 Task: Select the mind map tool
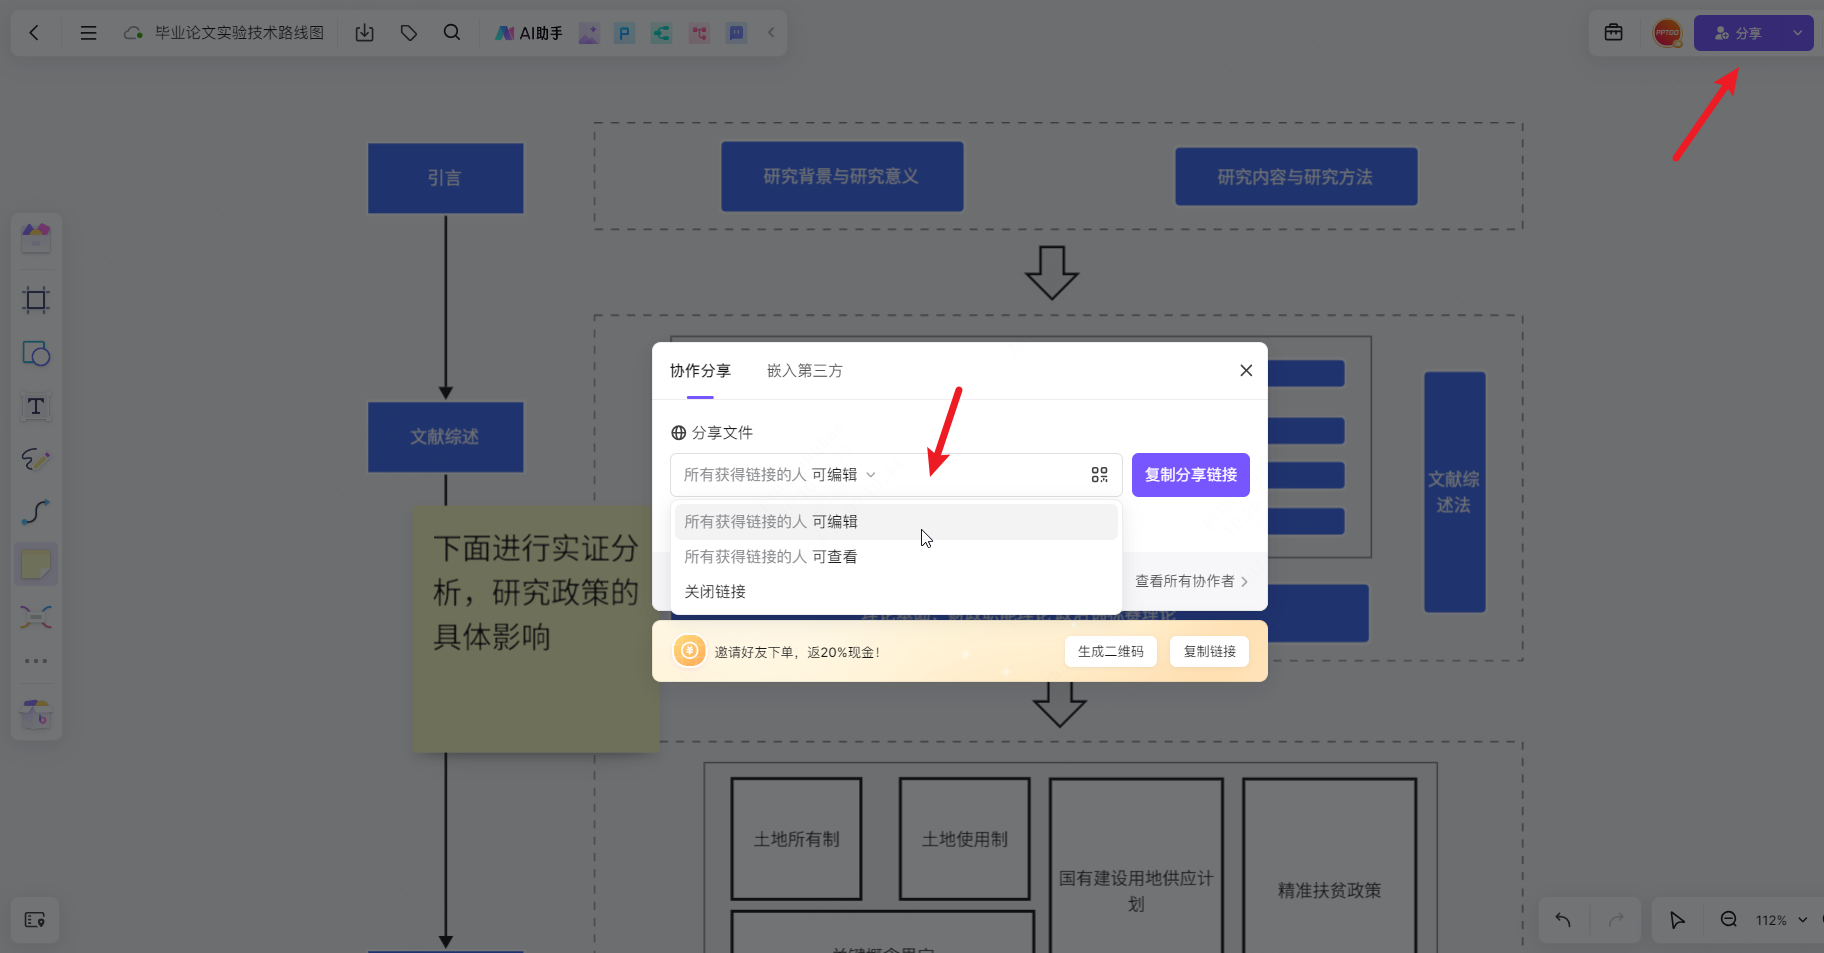click(36, 617)
